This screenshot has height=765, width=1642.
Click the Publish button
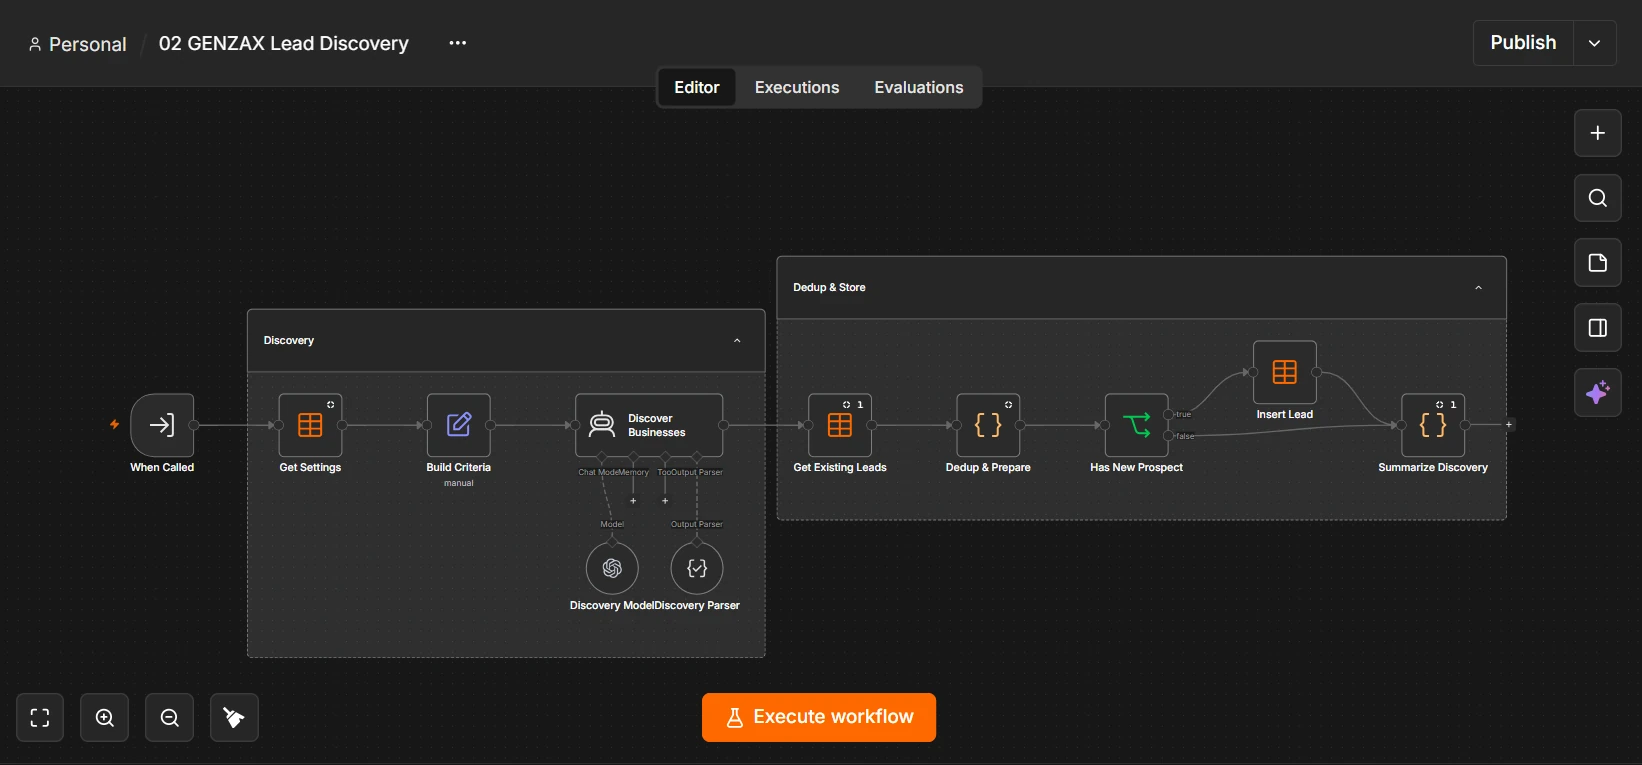pos(1523,43)
